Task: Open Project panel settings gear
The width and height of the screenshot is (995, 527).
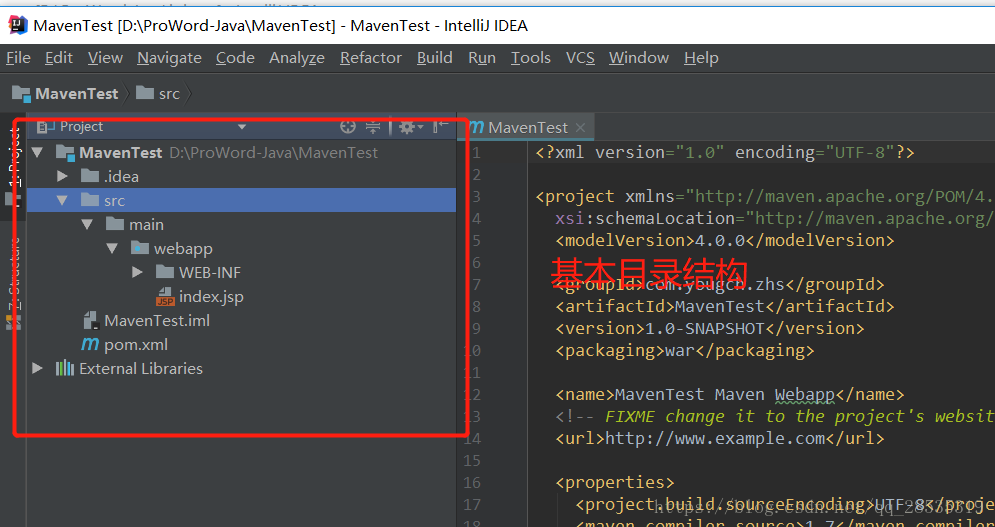Action: click(x=411, y=127)
